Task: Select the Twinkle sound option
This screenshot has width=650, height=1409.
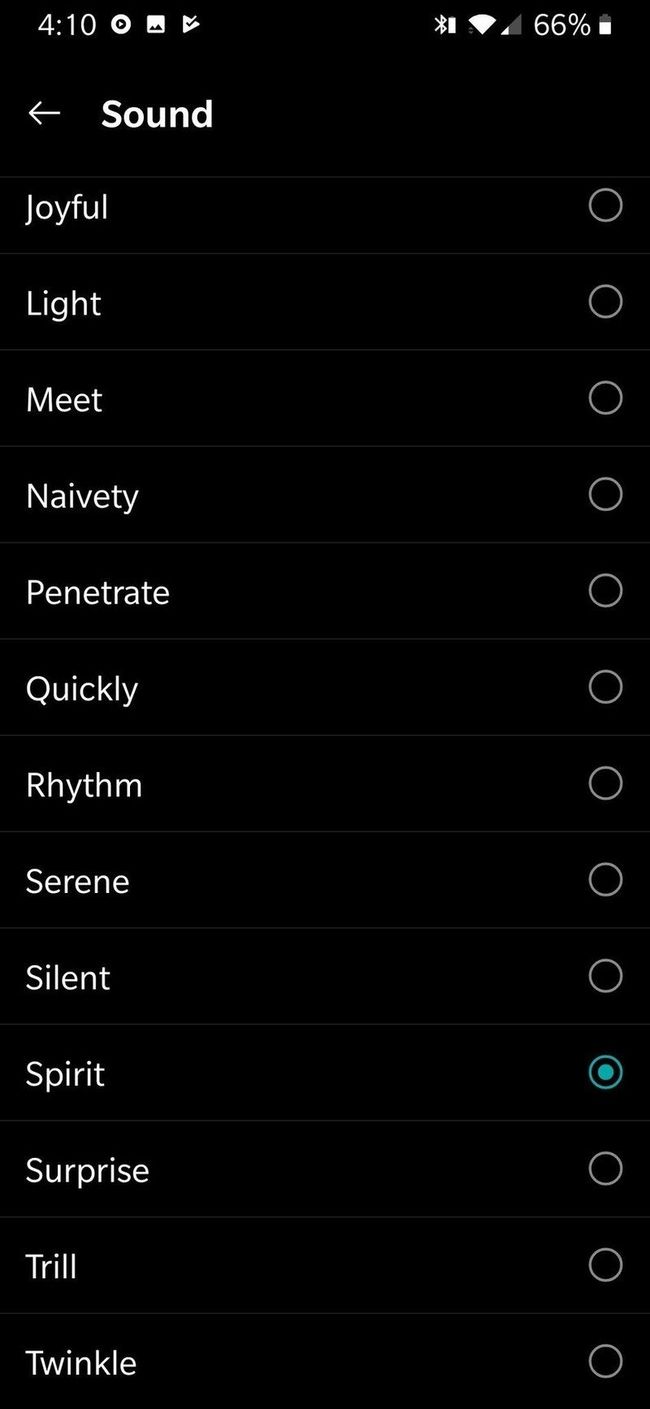Action: [605, 1361]
